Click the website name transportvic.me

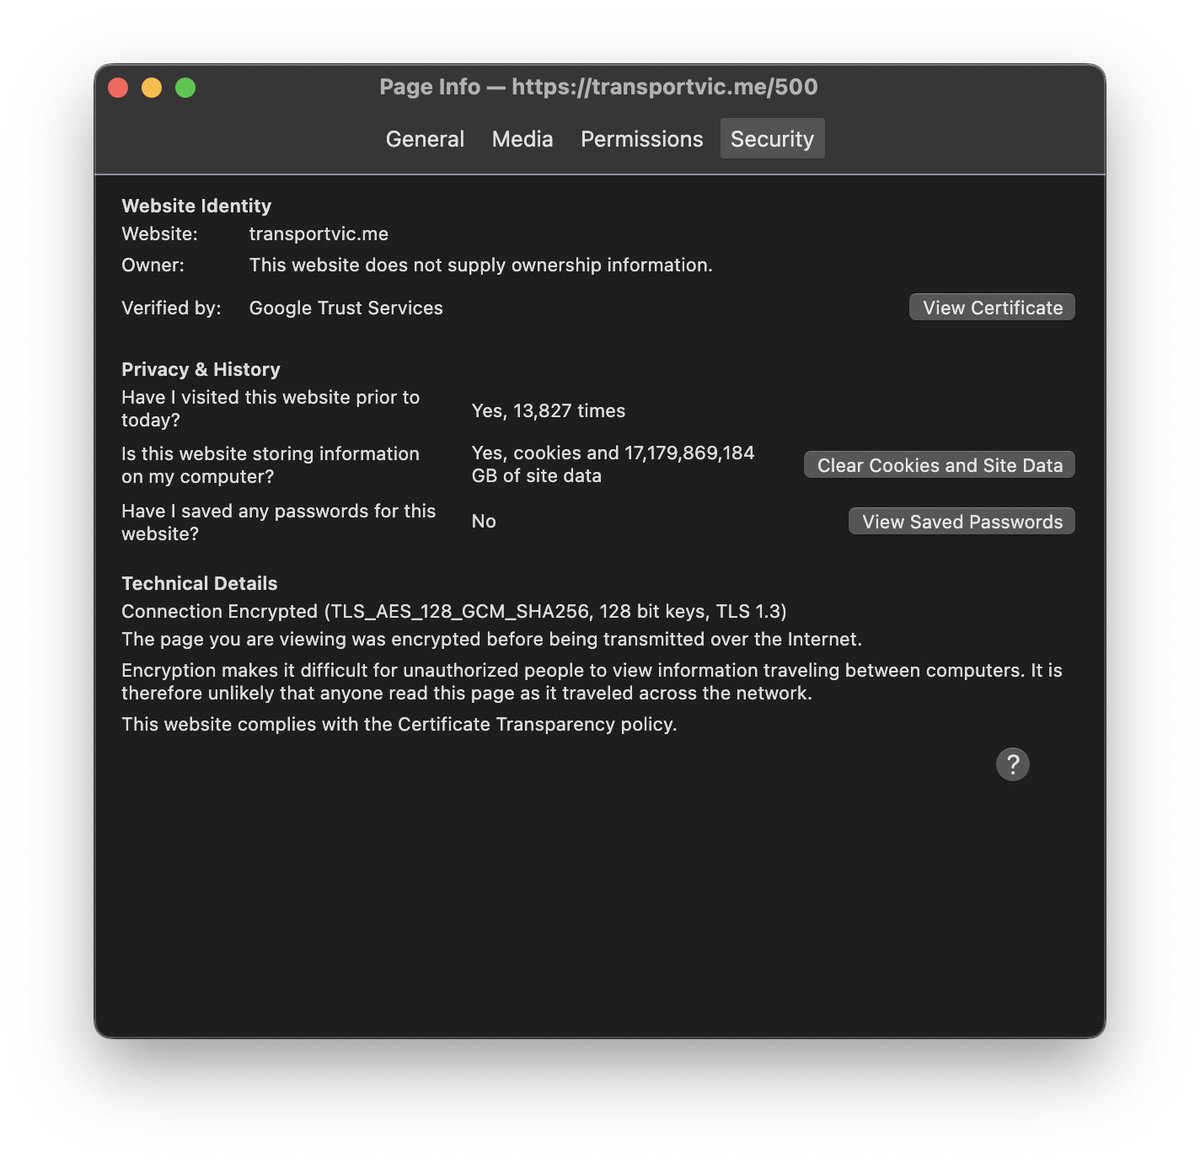(x=319, y=234)
